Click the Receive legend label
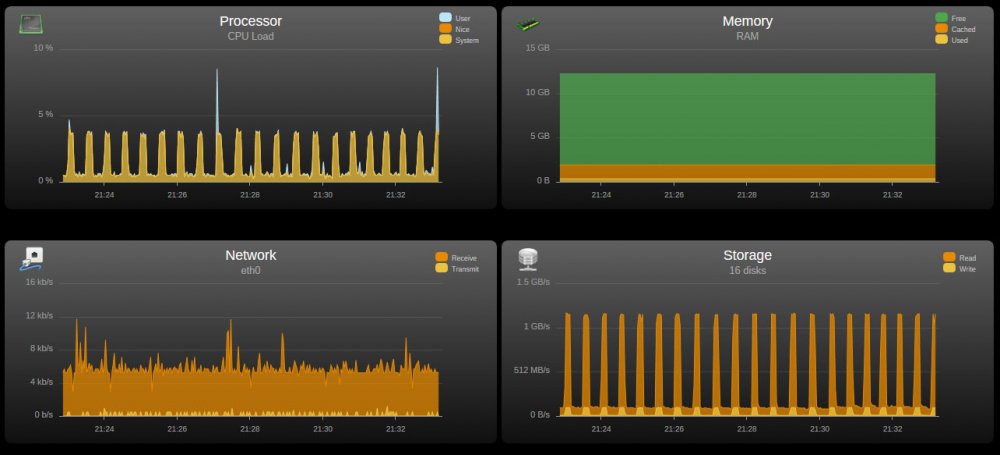 click(x=464, y=258)
